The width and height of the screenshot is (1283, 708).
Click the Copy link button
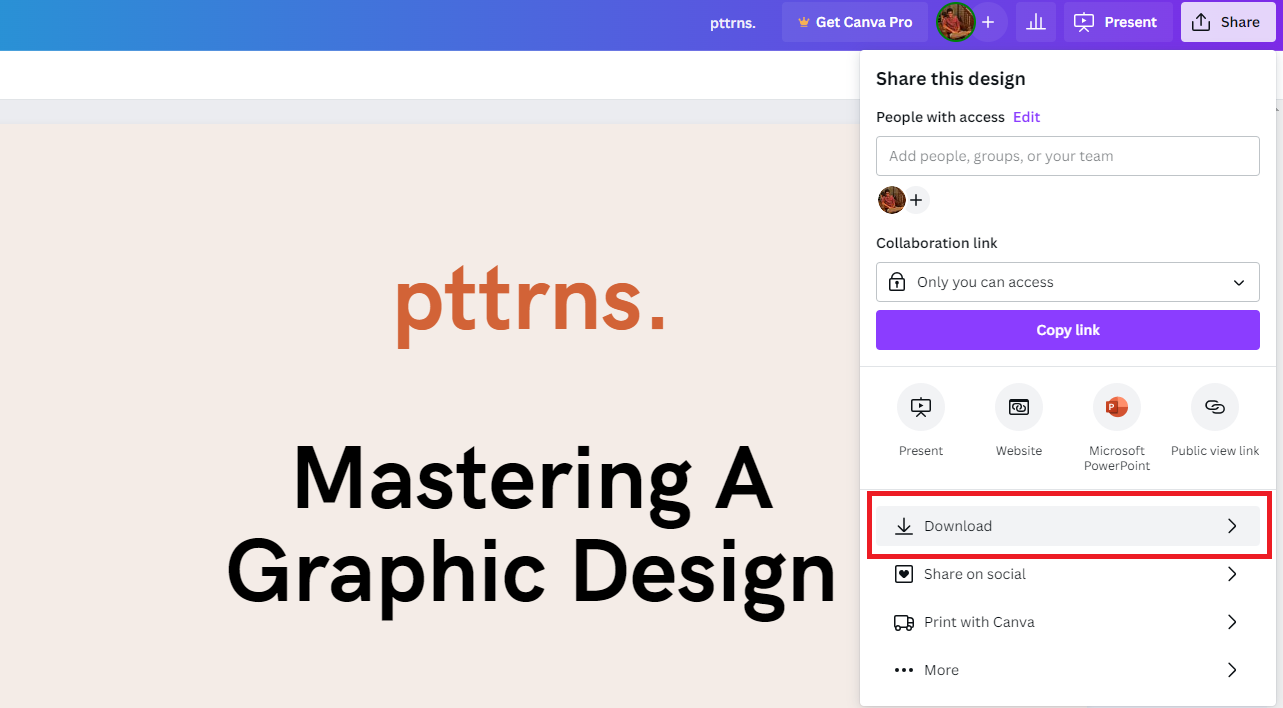tap(1068, 330)
